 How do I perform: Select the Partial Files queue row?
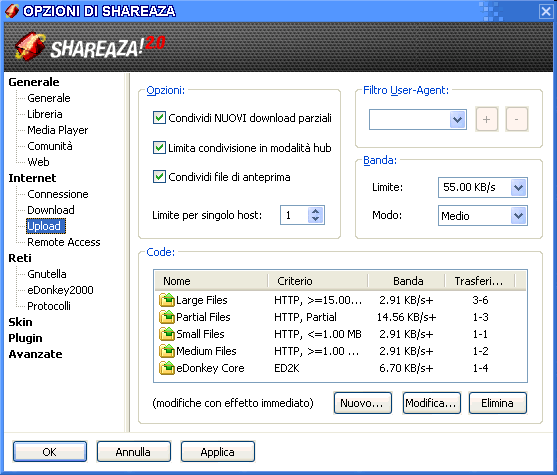click(340, 317)
